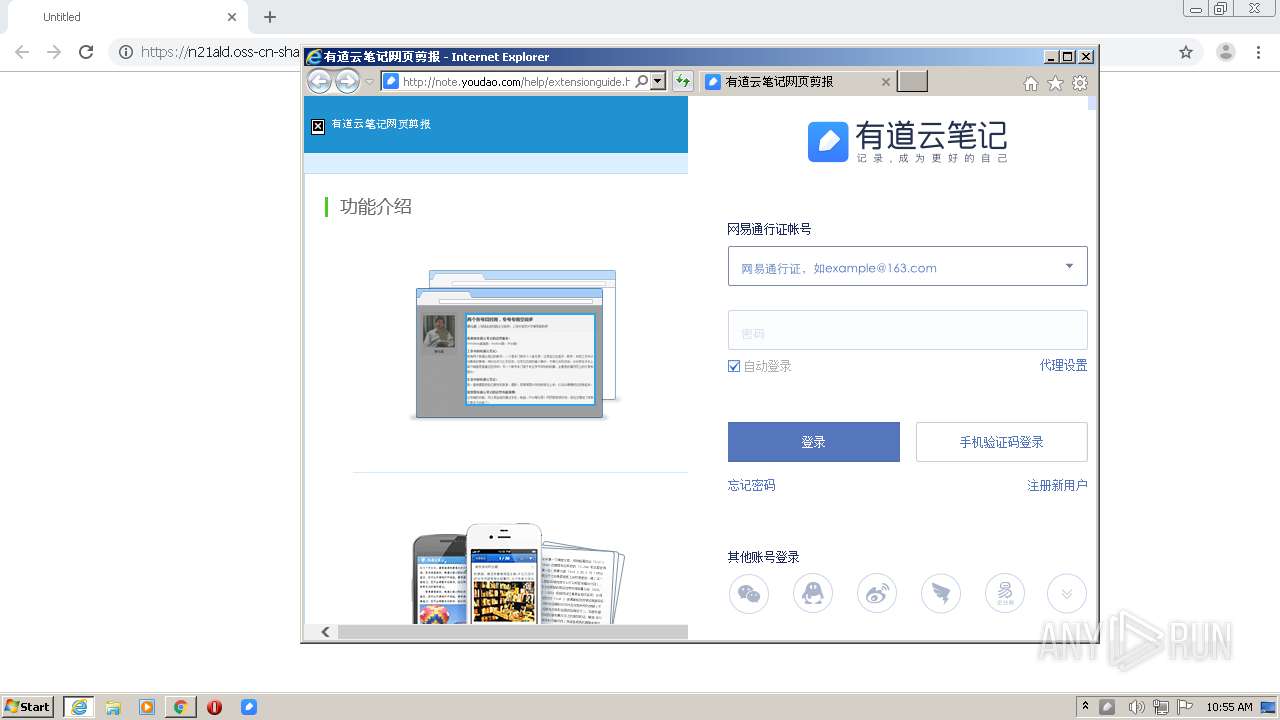Viewport: 1280px width, 720px height.
Task: Open Windows Explorer folder taskbar icon
Action: tap(113, 707)
